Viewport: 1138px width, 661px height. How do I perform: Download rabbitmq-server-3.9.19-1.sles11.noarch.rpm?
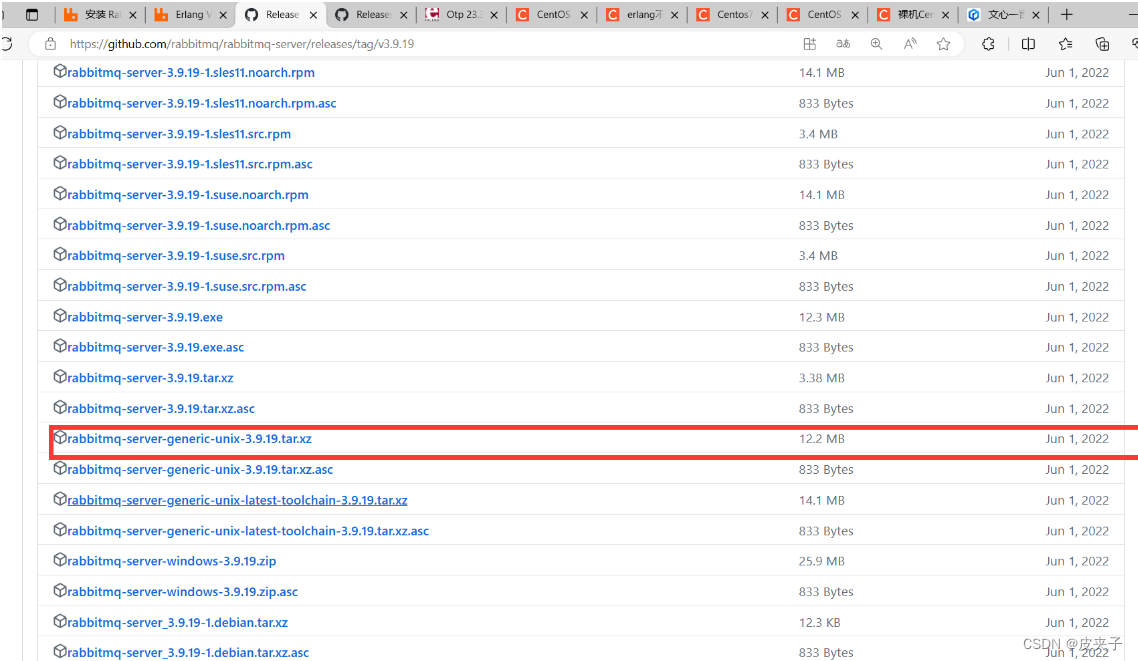coord(191,73)
